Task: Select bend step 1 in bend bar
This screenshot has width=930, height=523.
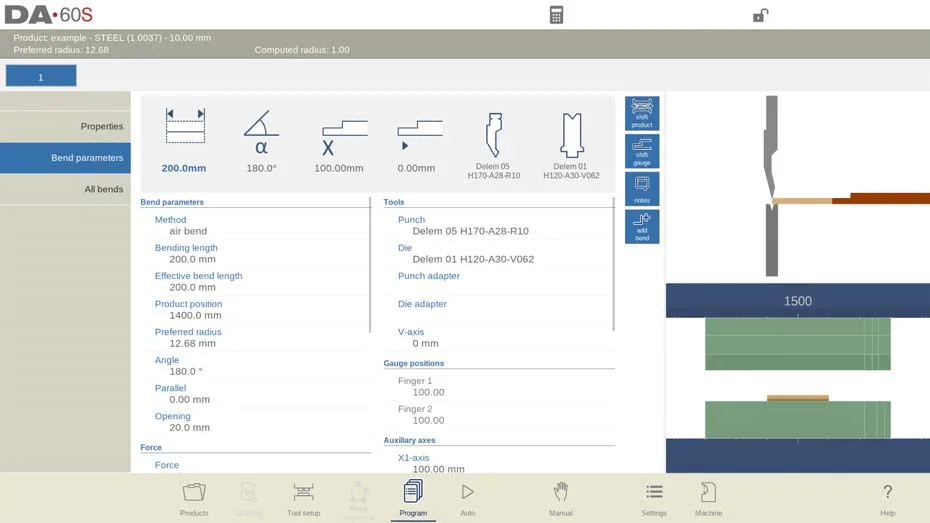Action: (41, 76)
